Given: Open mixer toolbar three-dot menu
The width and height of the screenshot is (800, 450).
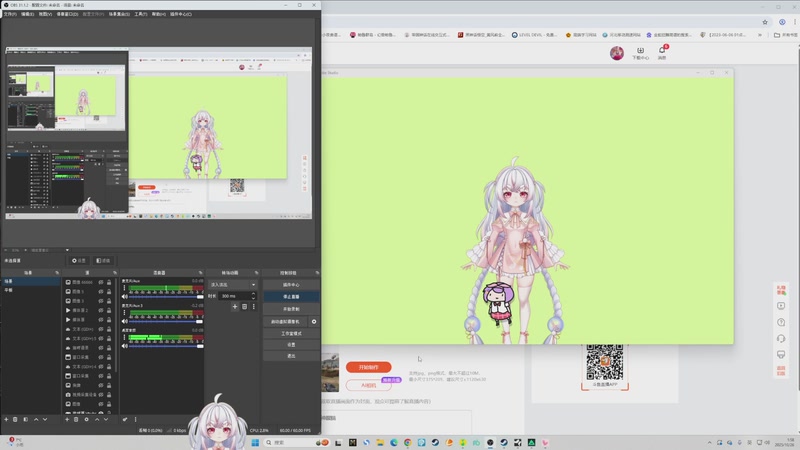Looking at the screenshot, I should [x=135, y=419].
